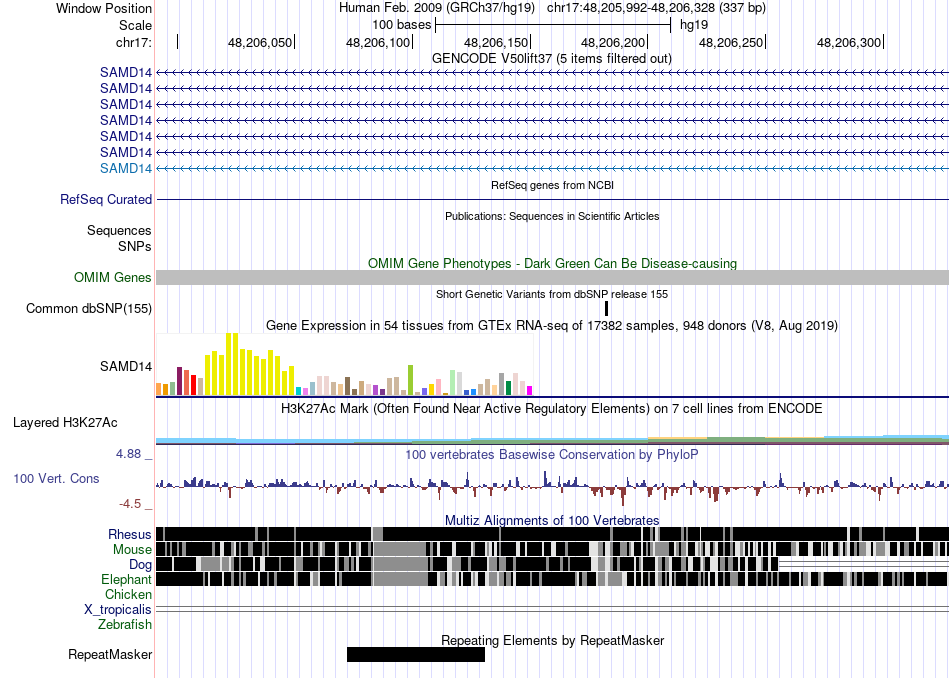Click the lime green GTEx expression bar

(410, 380)
